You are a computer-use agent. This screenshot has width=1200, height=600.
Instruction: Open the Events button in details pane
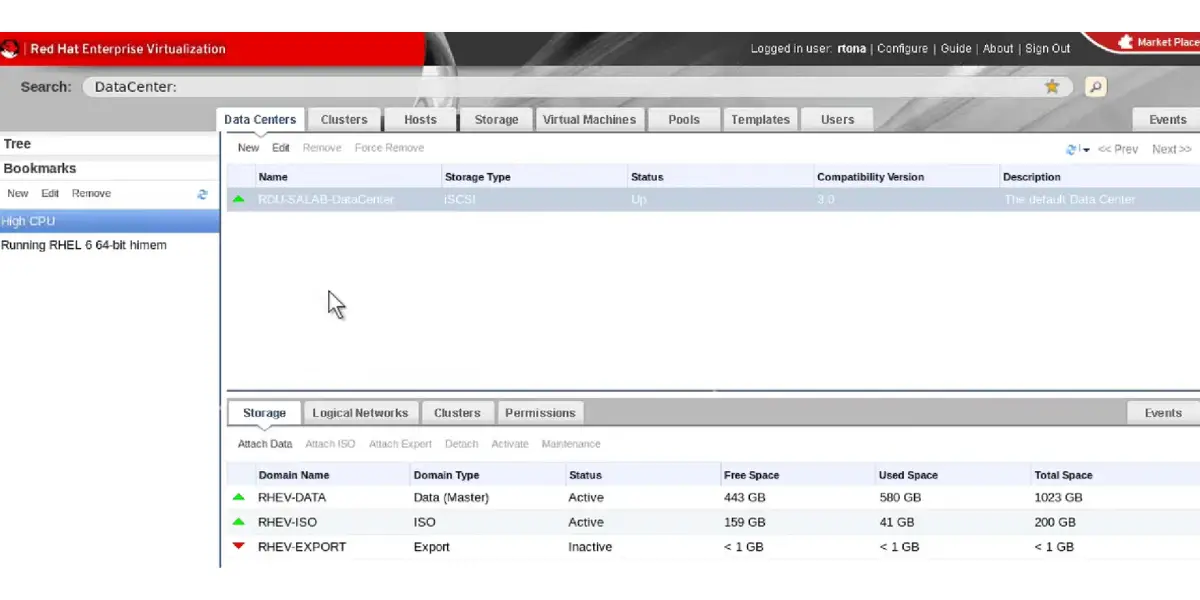click(1163, 413)
